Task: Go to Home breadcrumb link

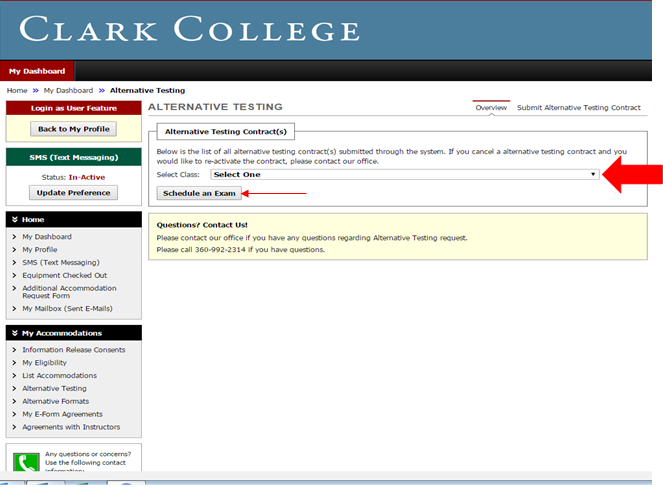Action: coord(17,90)
